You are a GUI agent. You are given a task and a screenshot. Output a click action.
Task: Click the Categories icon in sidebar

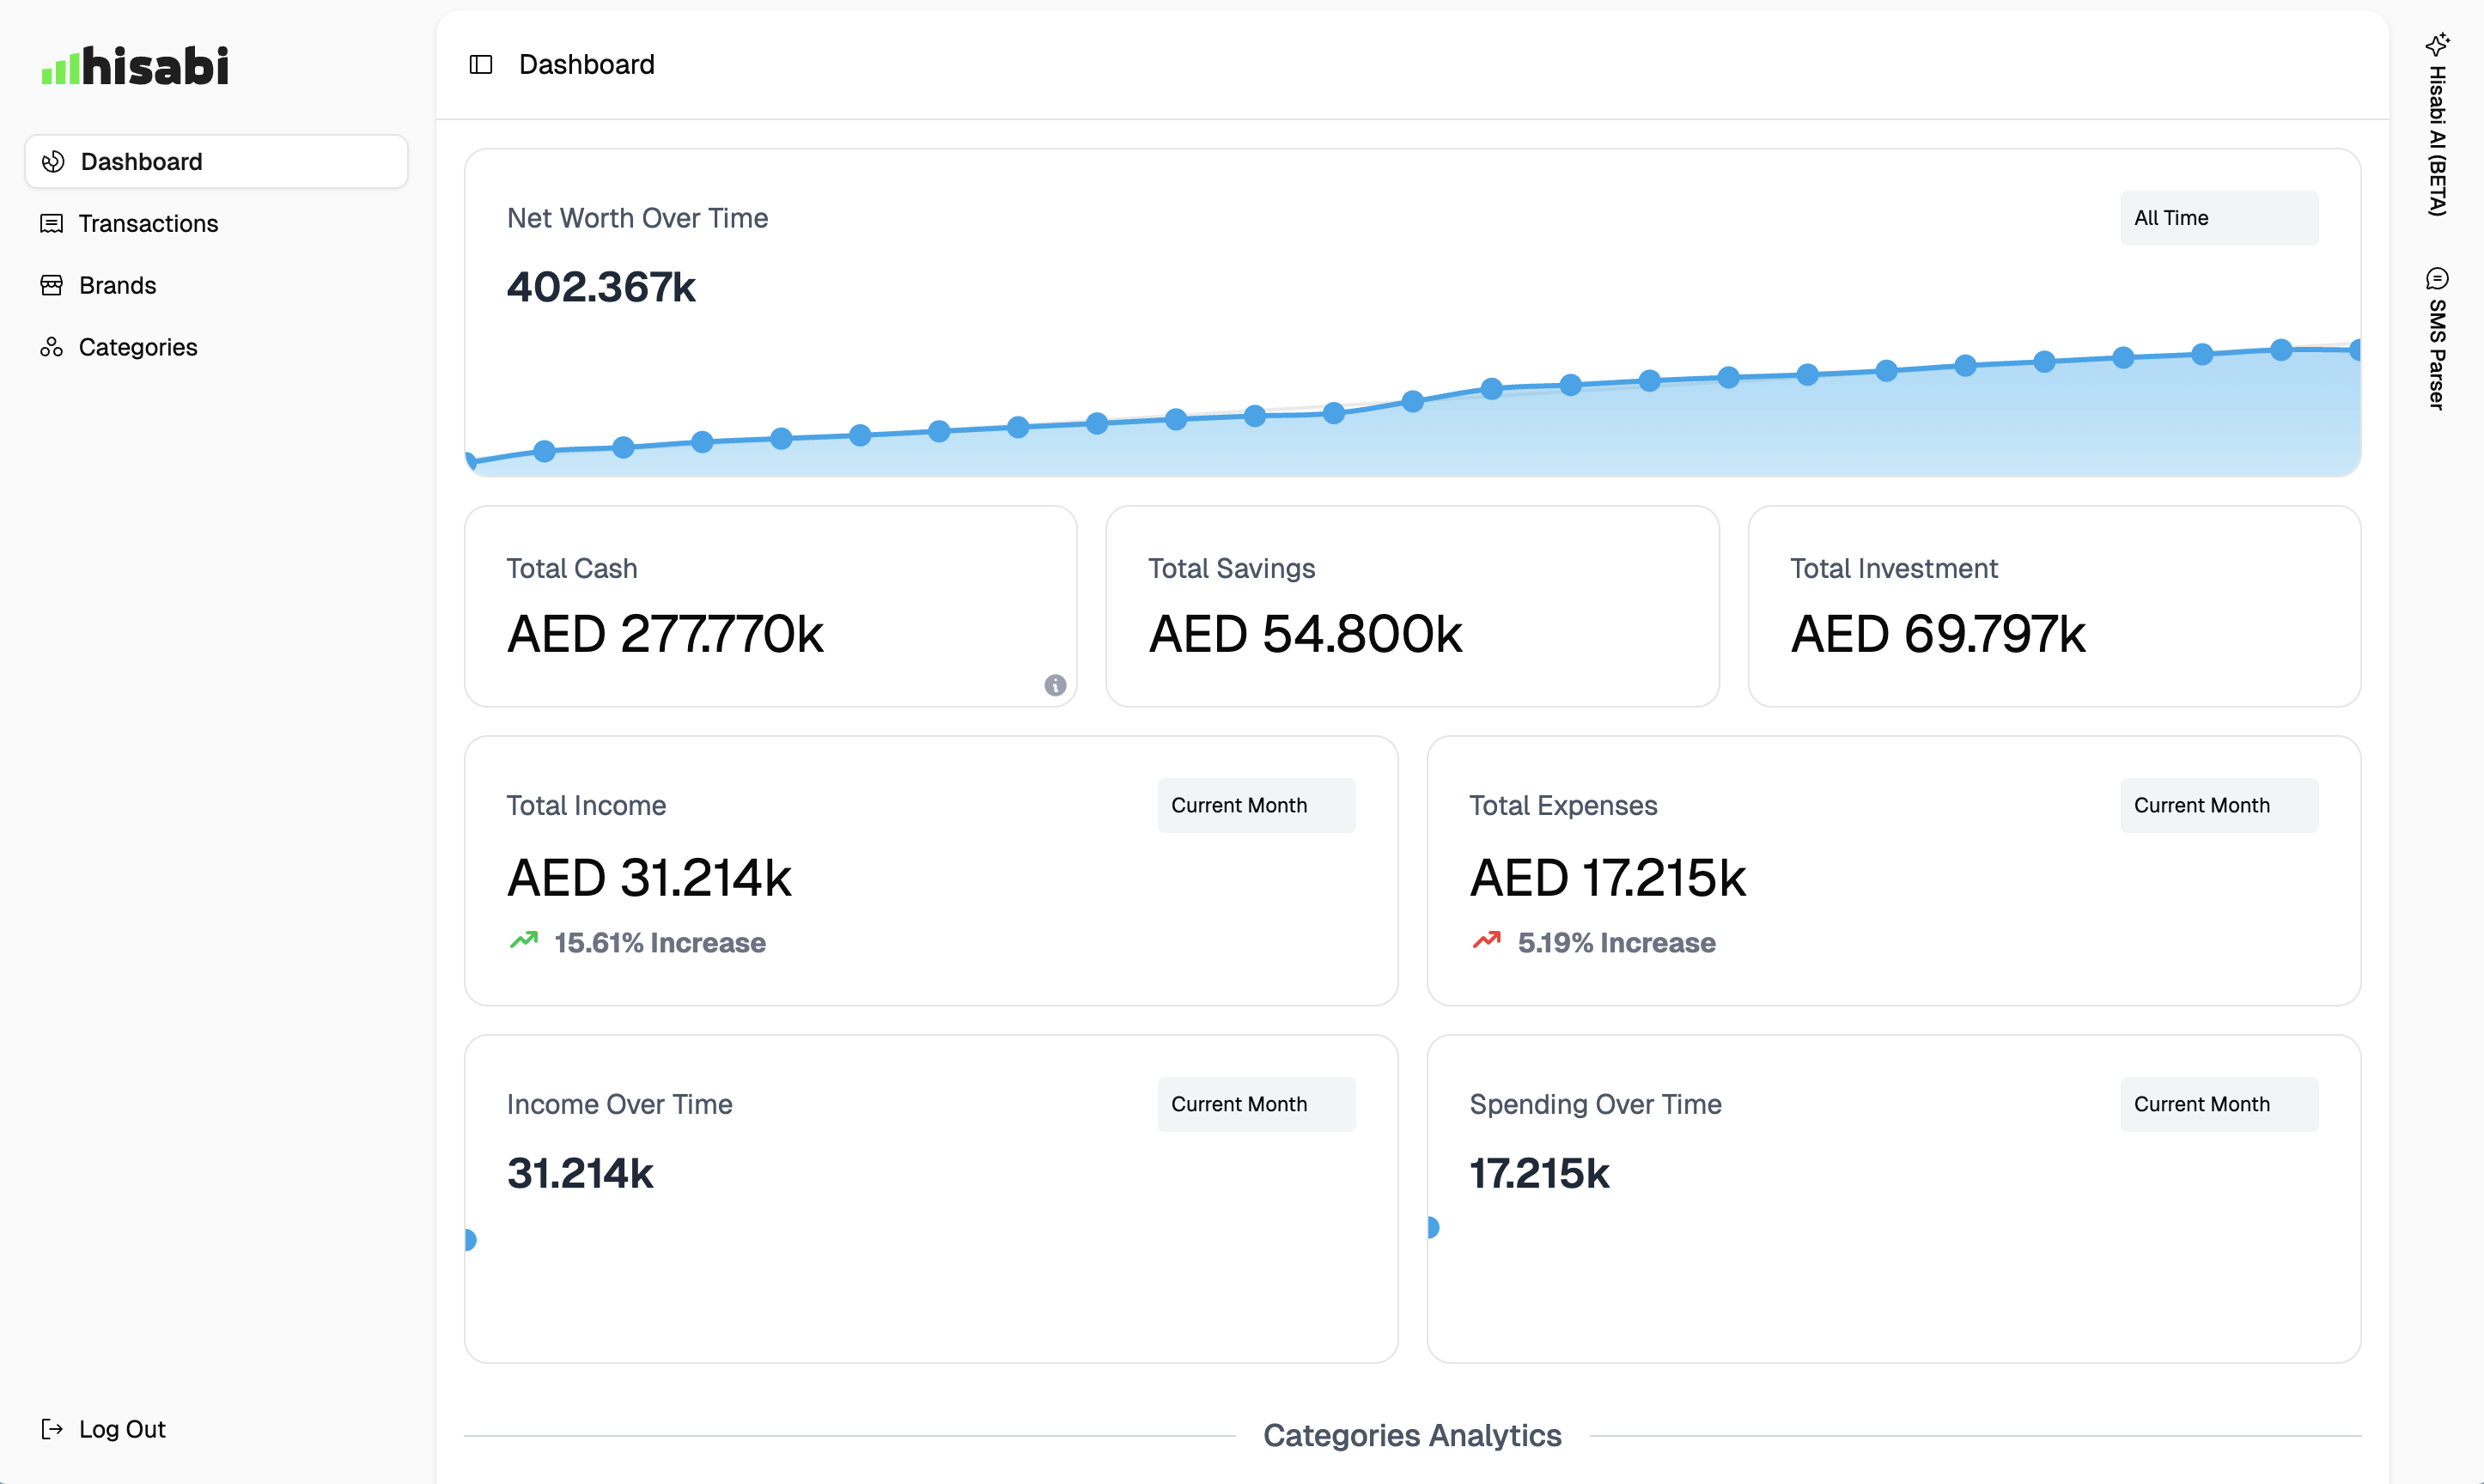[x=52, y=347]
